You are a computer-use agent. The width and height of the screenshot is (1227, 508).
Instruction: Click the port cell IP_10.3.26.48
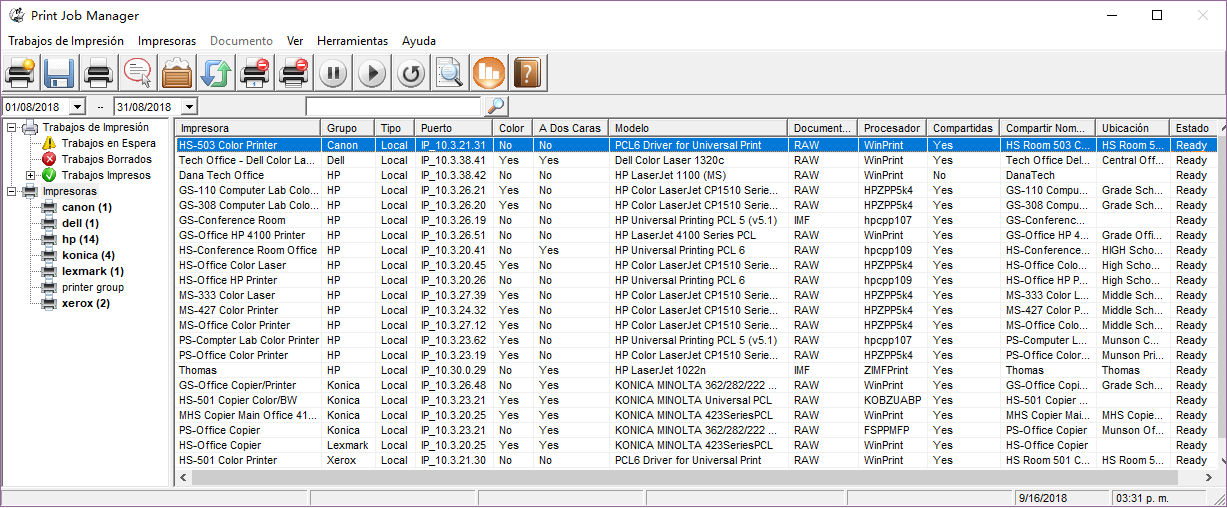453,385
